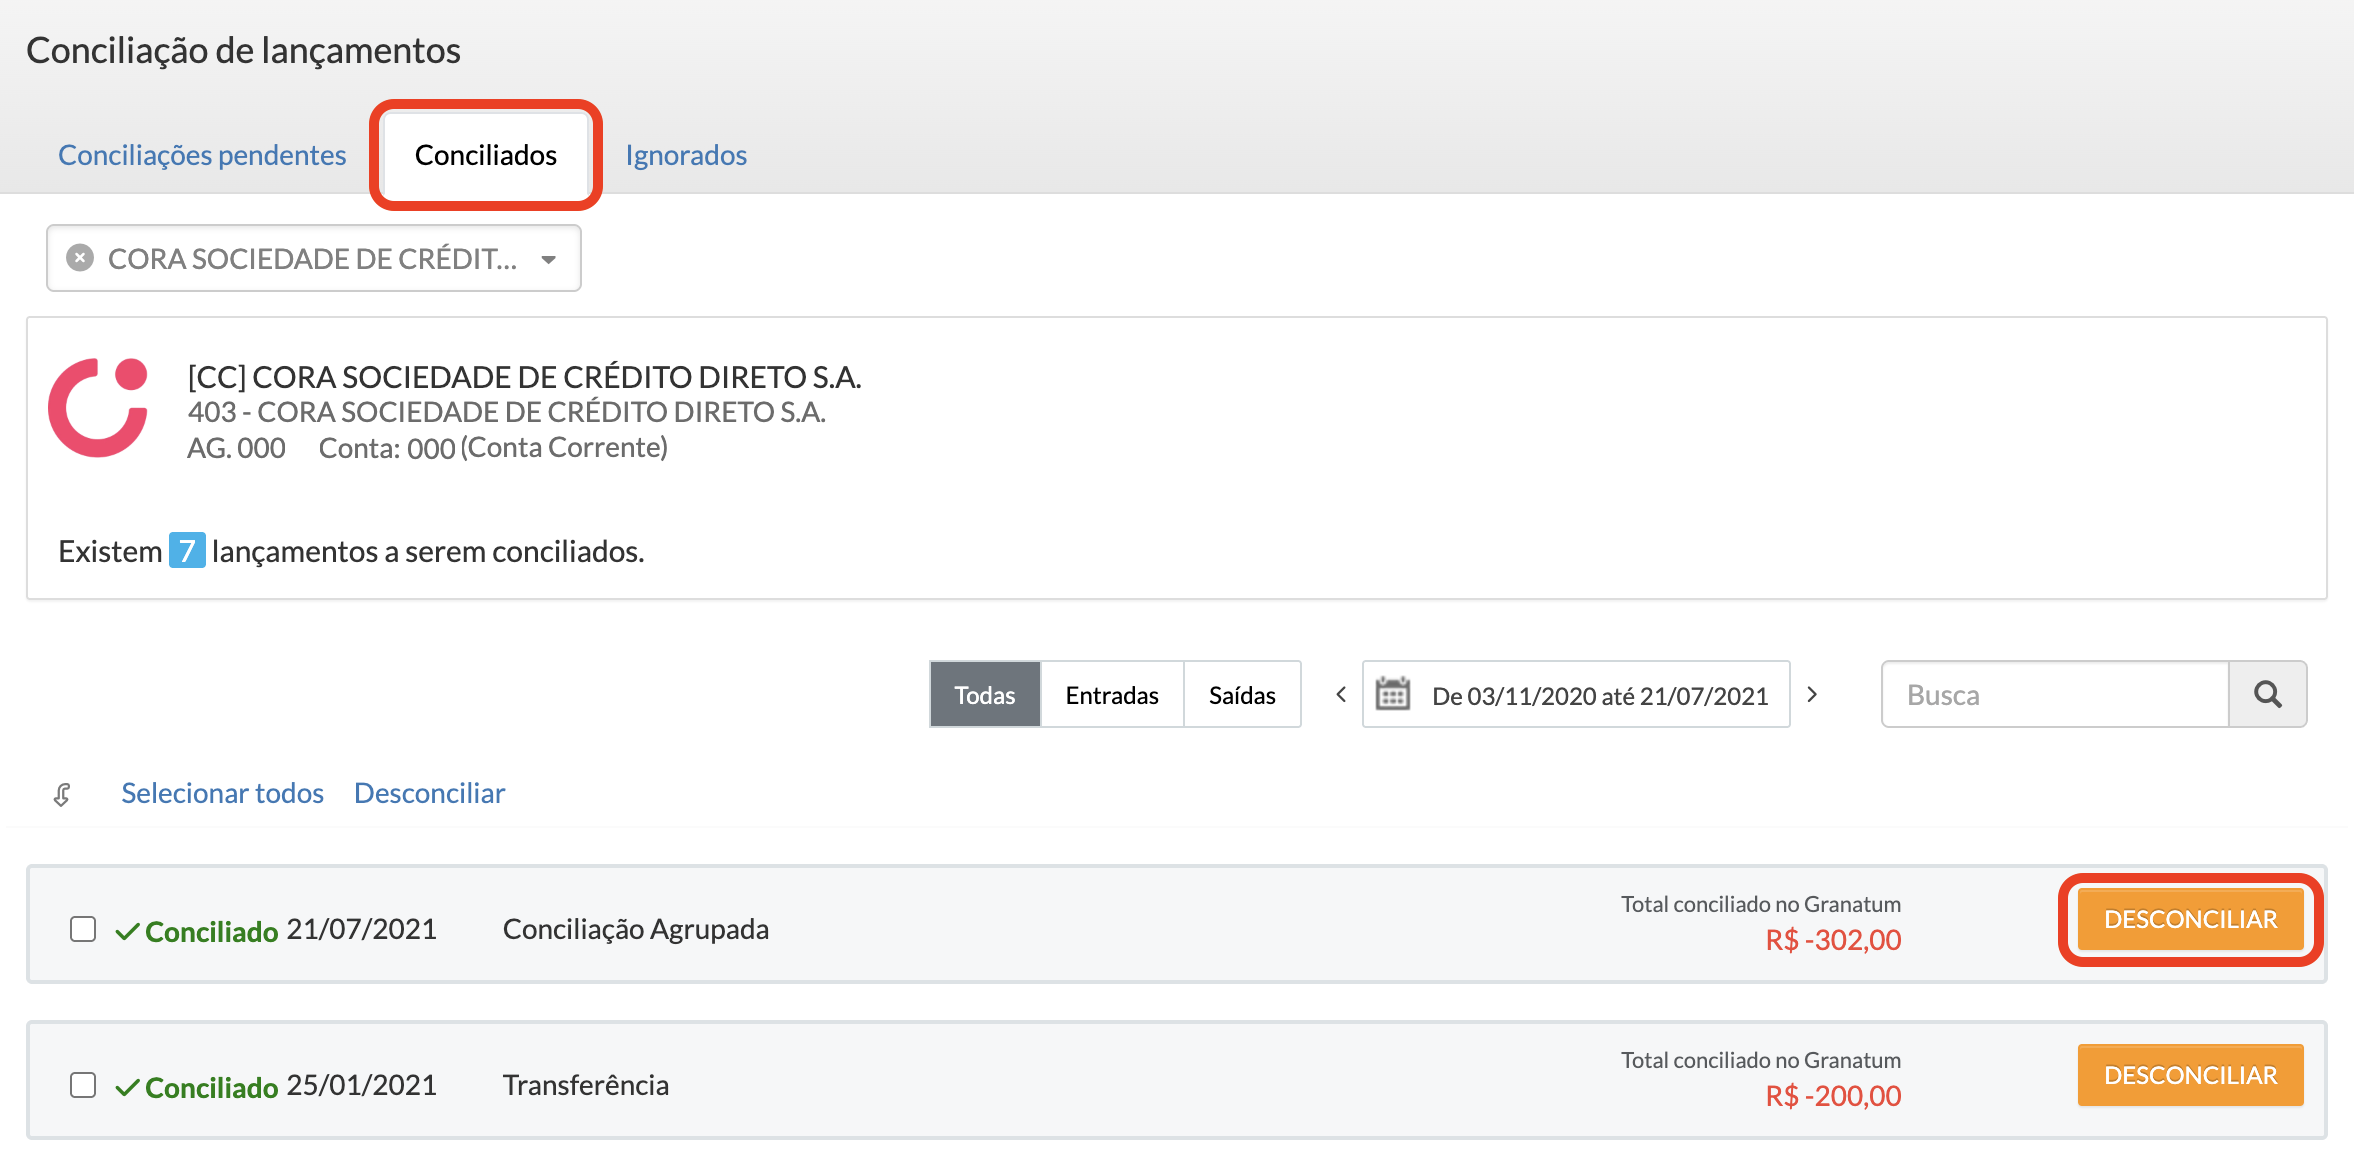This screenshot has width=2354, height=1160.
Task: Go to the previous date period
Action: [x=1341, y=694]
